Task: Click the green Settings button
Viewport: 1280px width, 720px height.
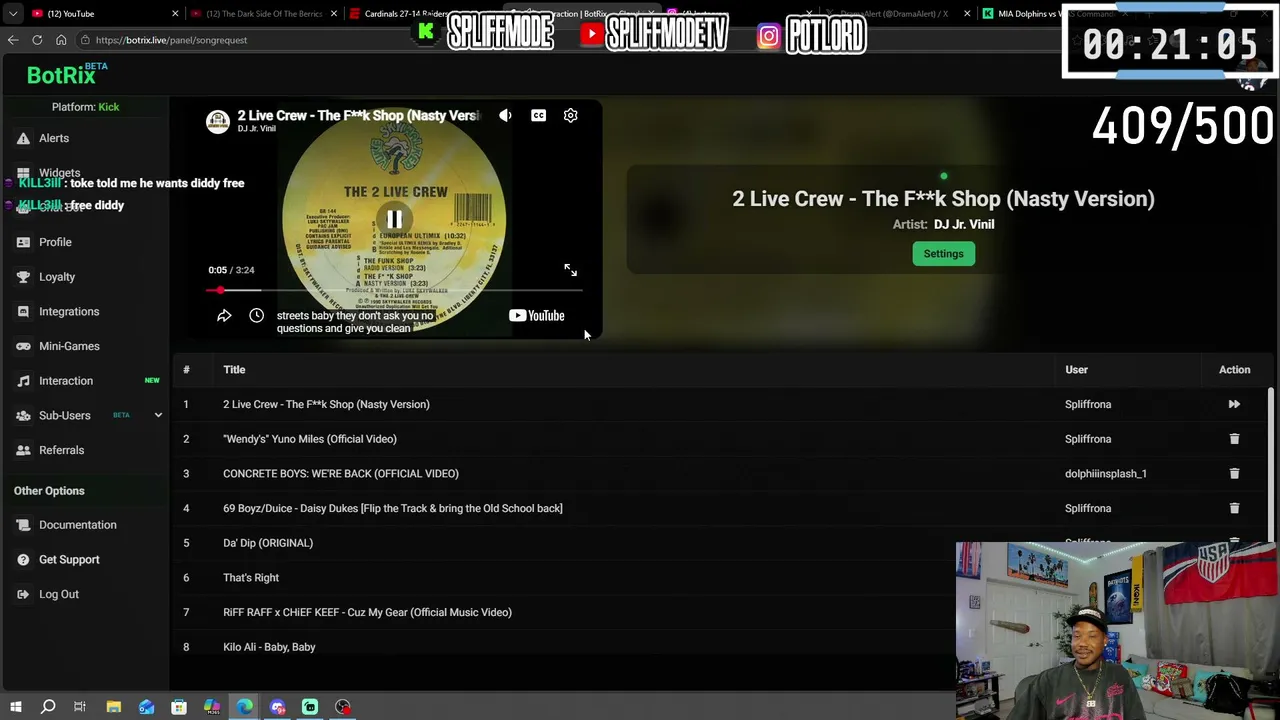Action: (x=943, y=254)
